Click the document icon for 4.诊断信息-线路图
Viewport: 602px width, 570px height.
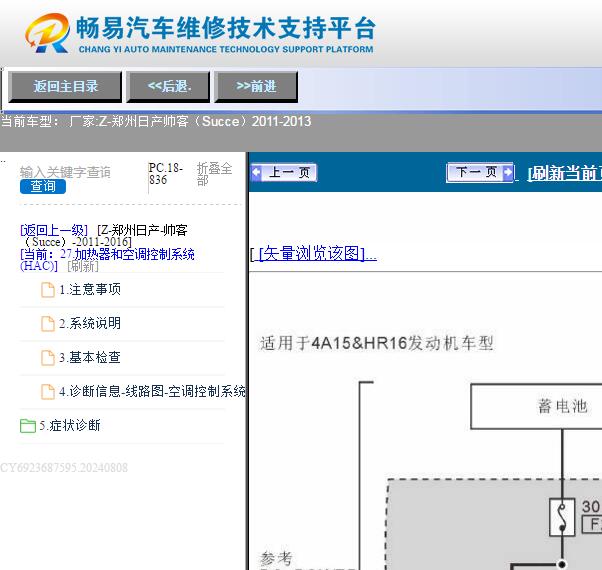pyautogui.click(x=48, y=392)
